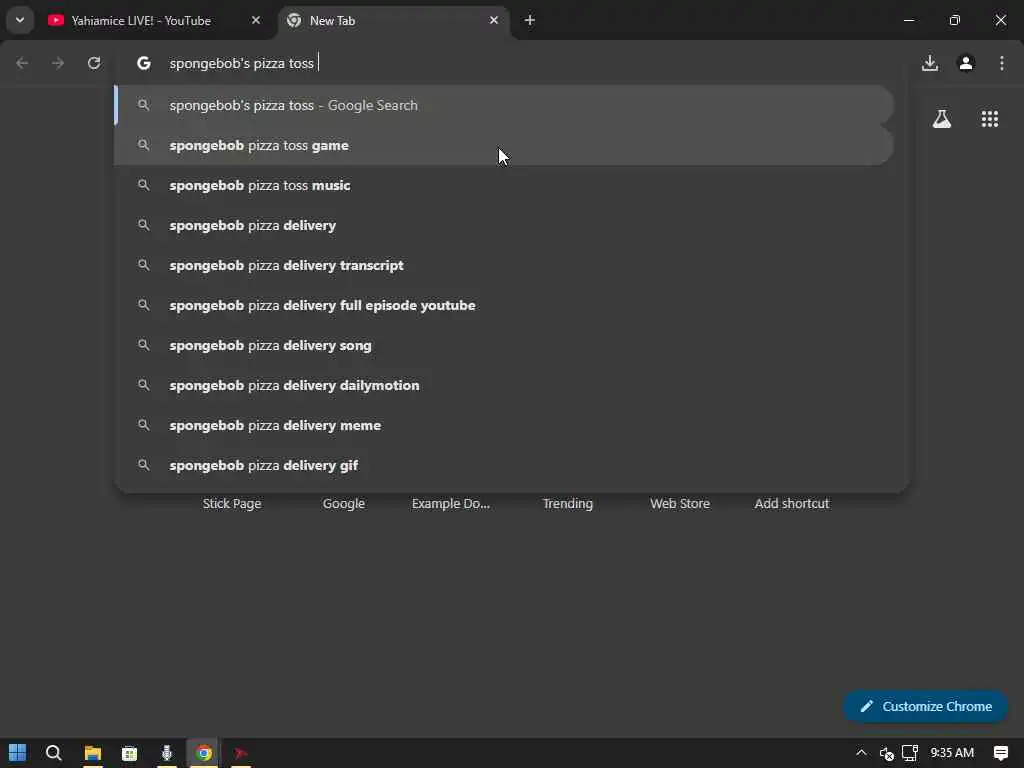The width and height of the screenshot is (1024, 768).
Task: Click the Chrome taskbar icon
Action: tap(204, 753)
